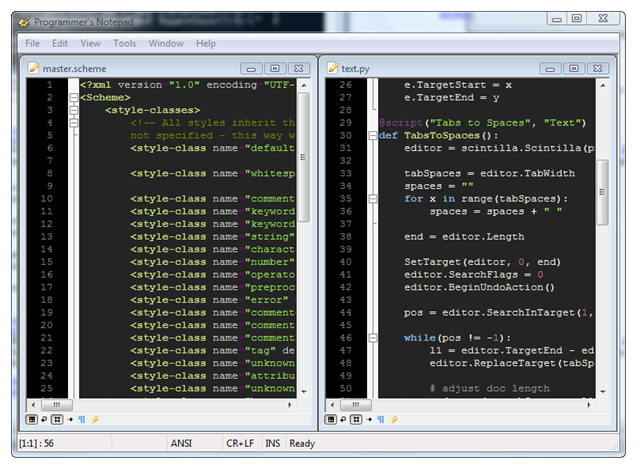Open the Edit menu

60,43
